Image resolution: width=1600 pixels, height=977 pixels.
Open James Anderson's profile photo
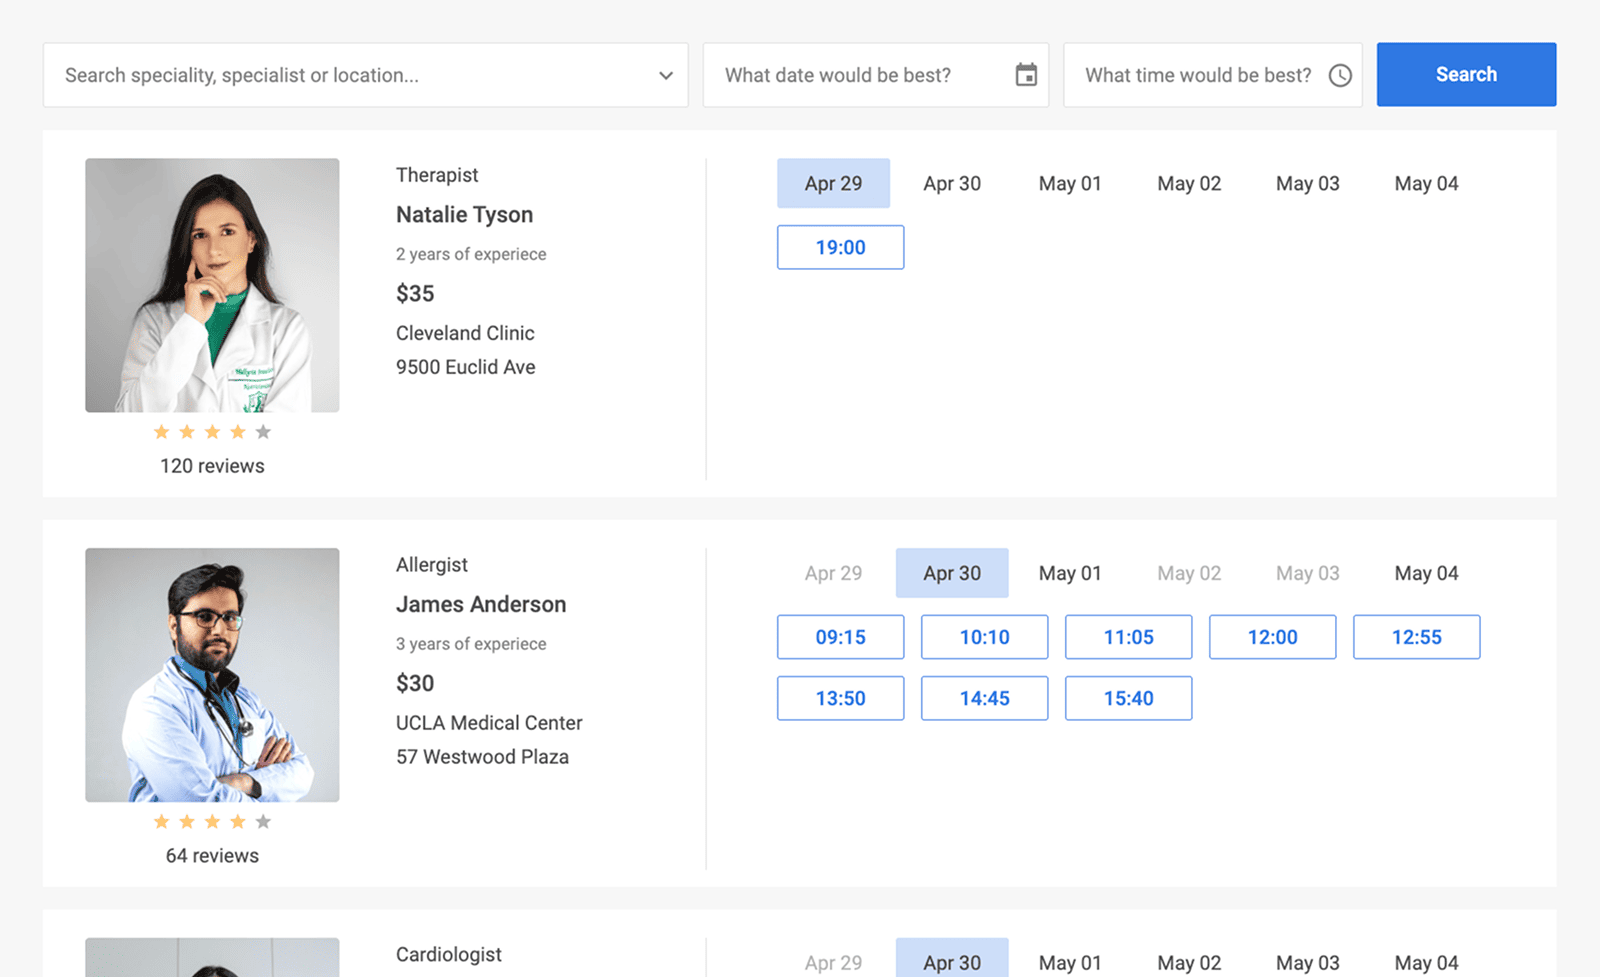(x=212, y=675)
